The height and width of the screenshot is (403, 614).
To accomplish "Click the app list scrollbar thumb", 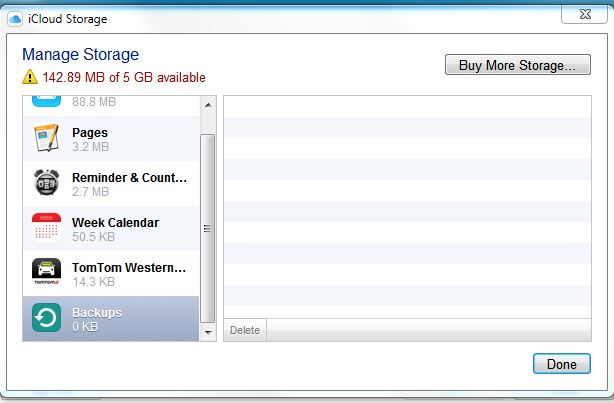I will point(208,228).
